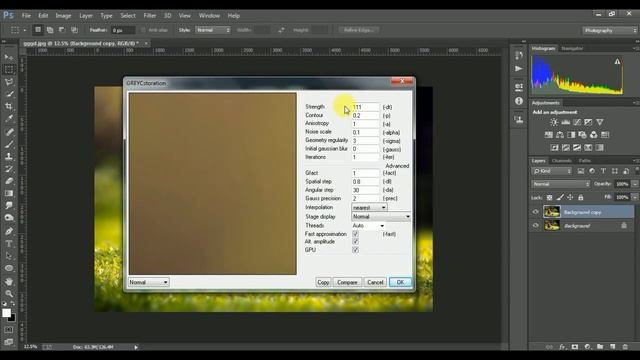Select the Pen tool

click(x=9, y=231)
